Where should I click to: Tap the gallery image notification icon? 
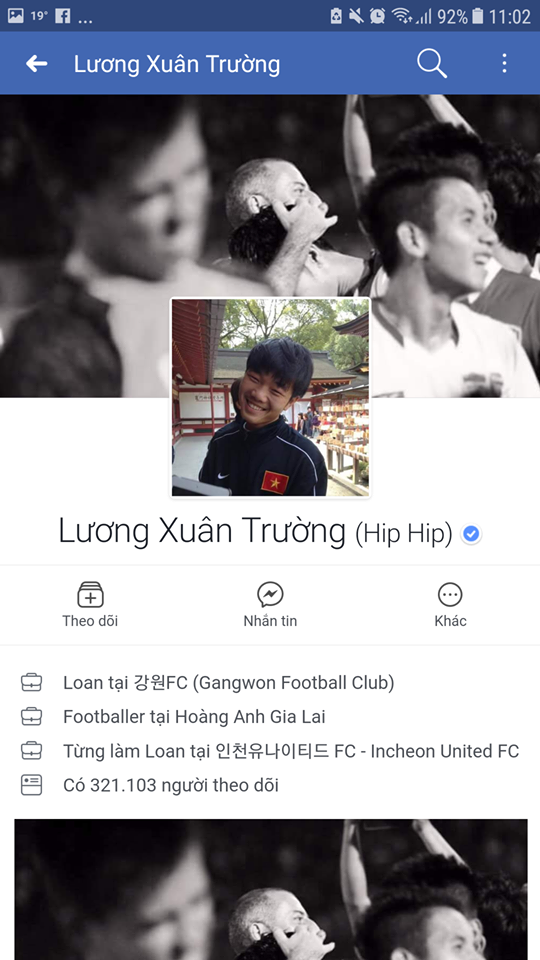tap(16, 16)
